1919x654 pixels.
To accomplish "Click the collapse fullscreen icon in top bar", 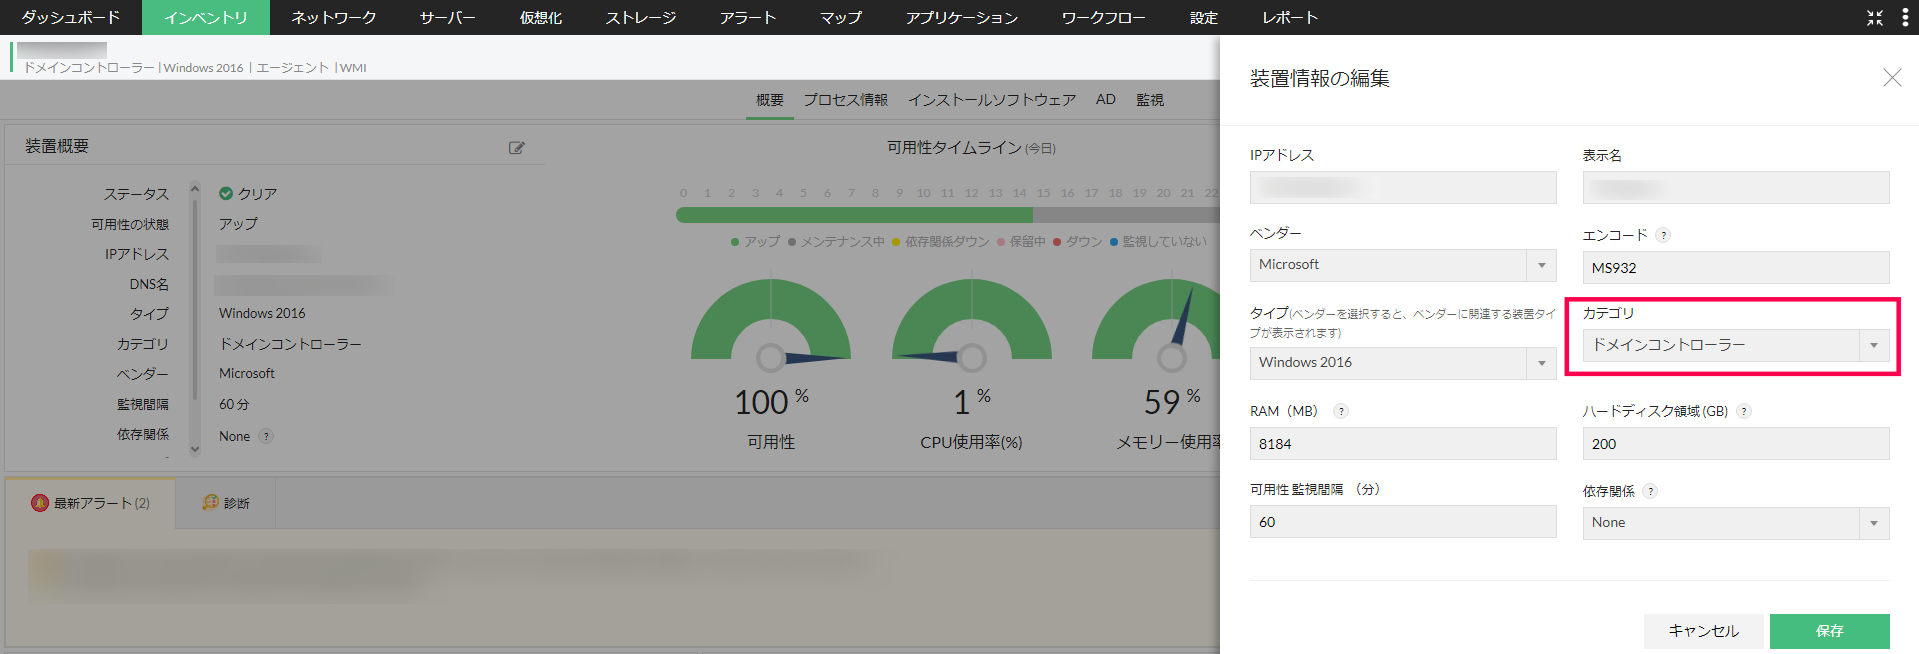I will (x=1875, y=17).
